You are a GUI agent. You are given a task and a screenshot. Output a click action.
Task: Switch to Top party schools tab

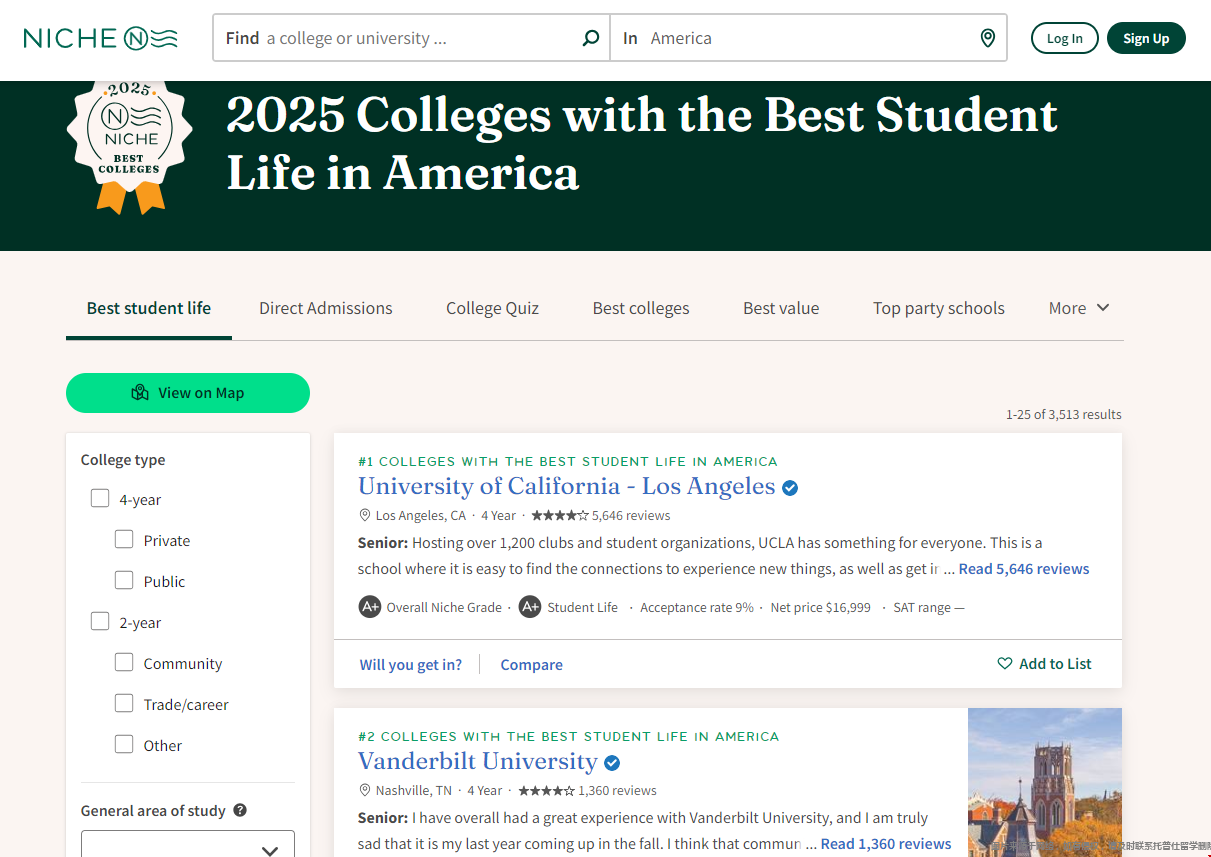[939, 308]
